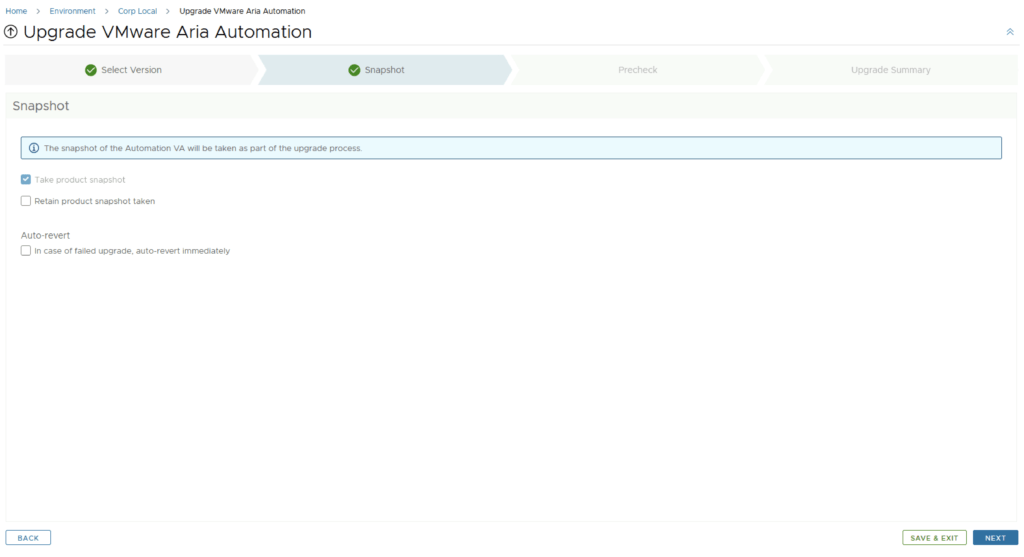Navigate to Home via breadcrumb
The image size is (1024, 557).
click(x=16, y=11)
